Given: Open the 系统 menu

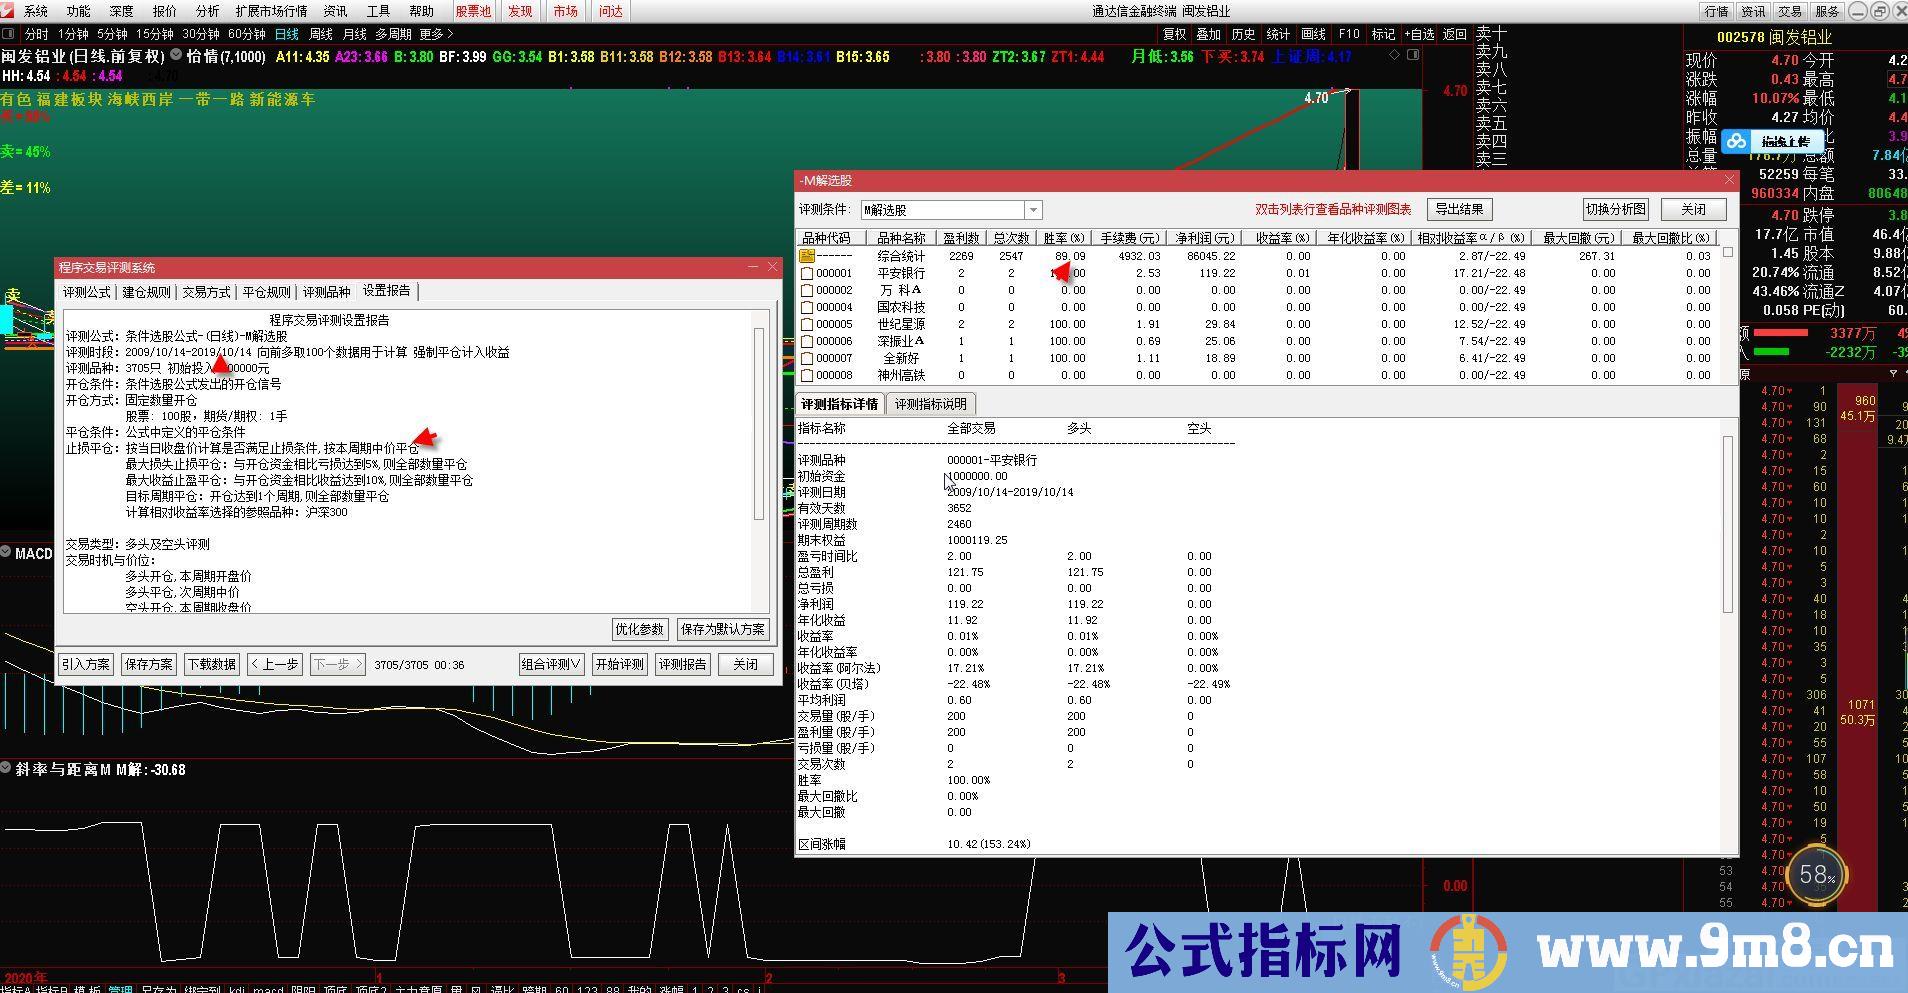Looking at the screenshot, I should (x=35, y=11).
